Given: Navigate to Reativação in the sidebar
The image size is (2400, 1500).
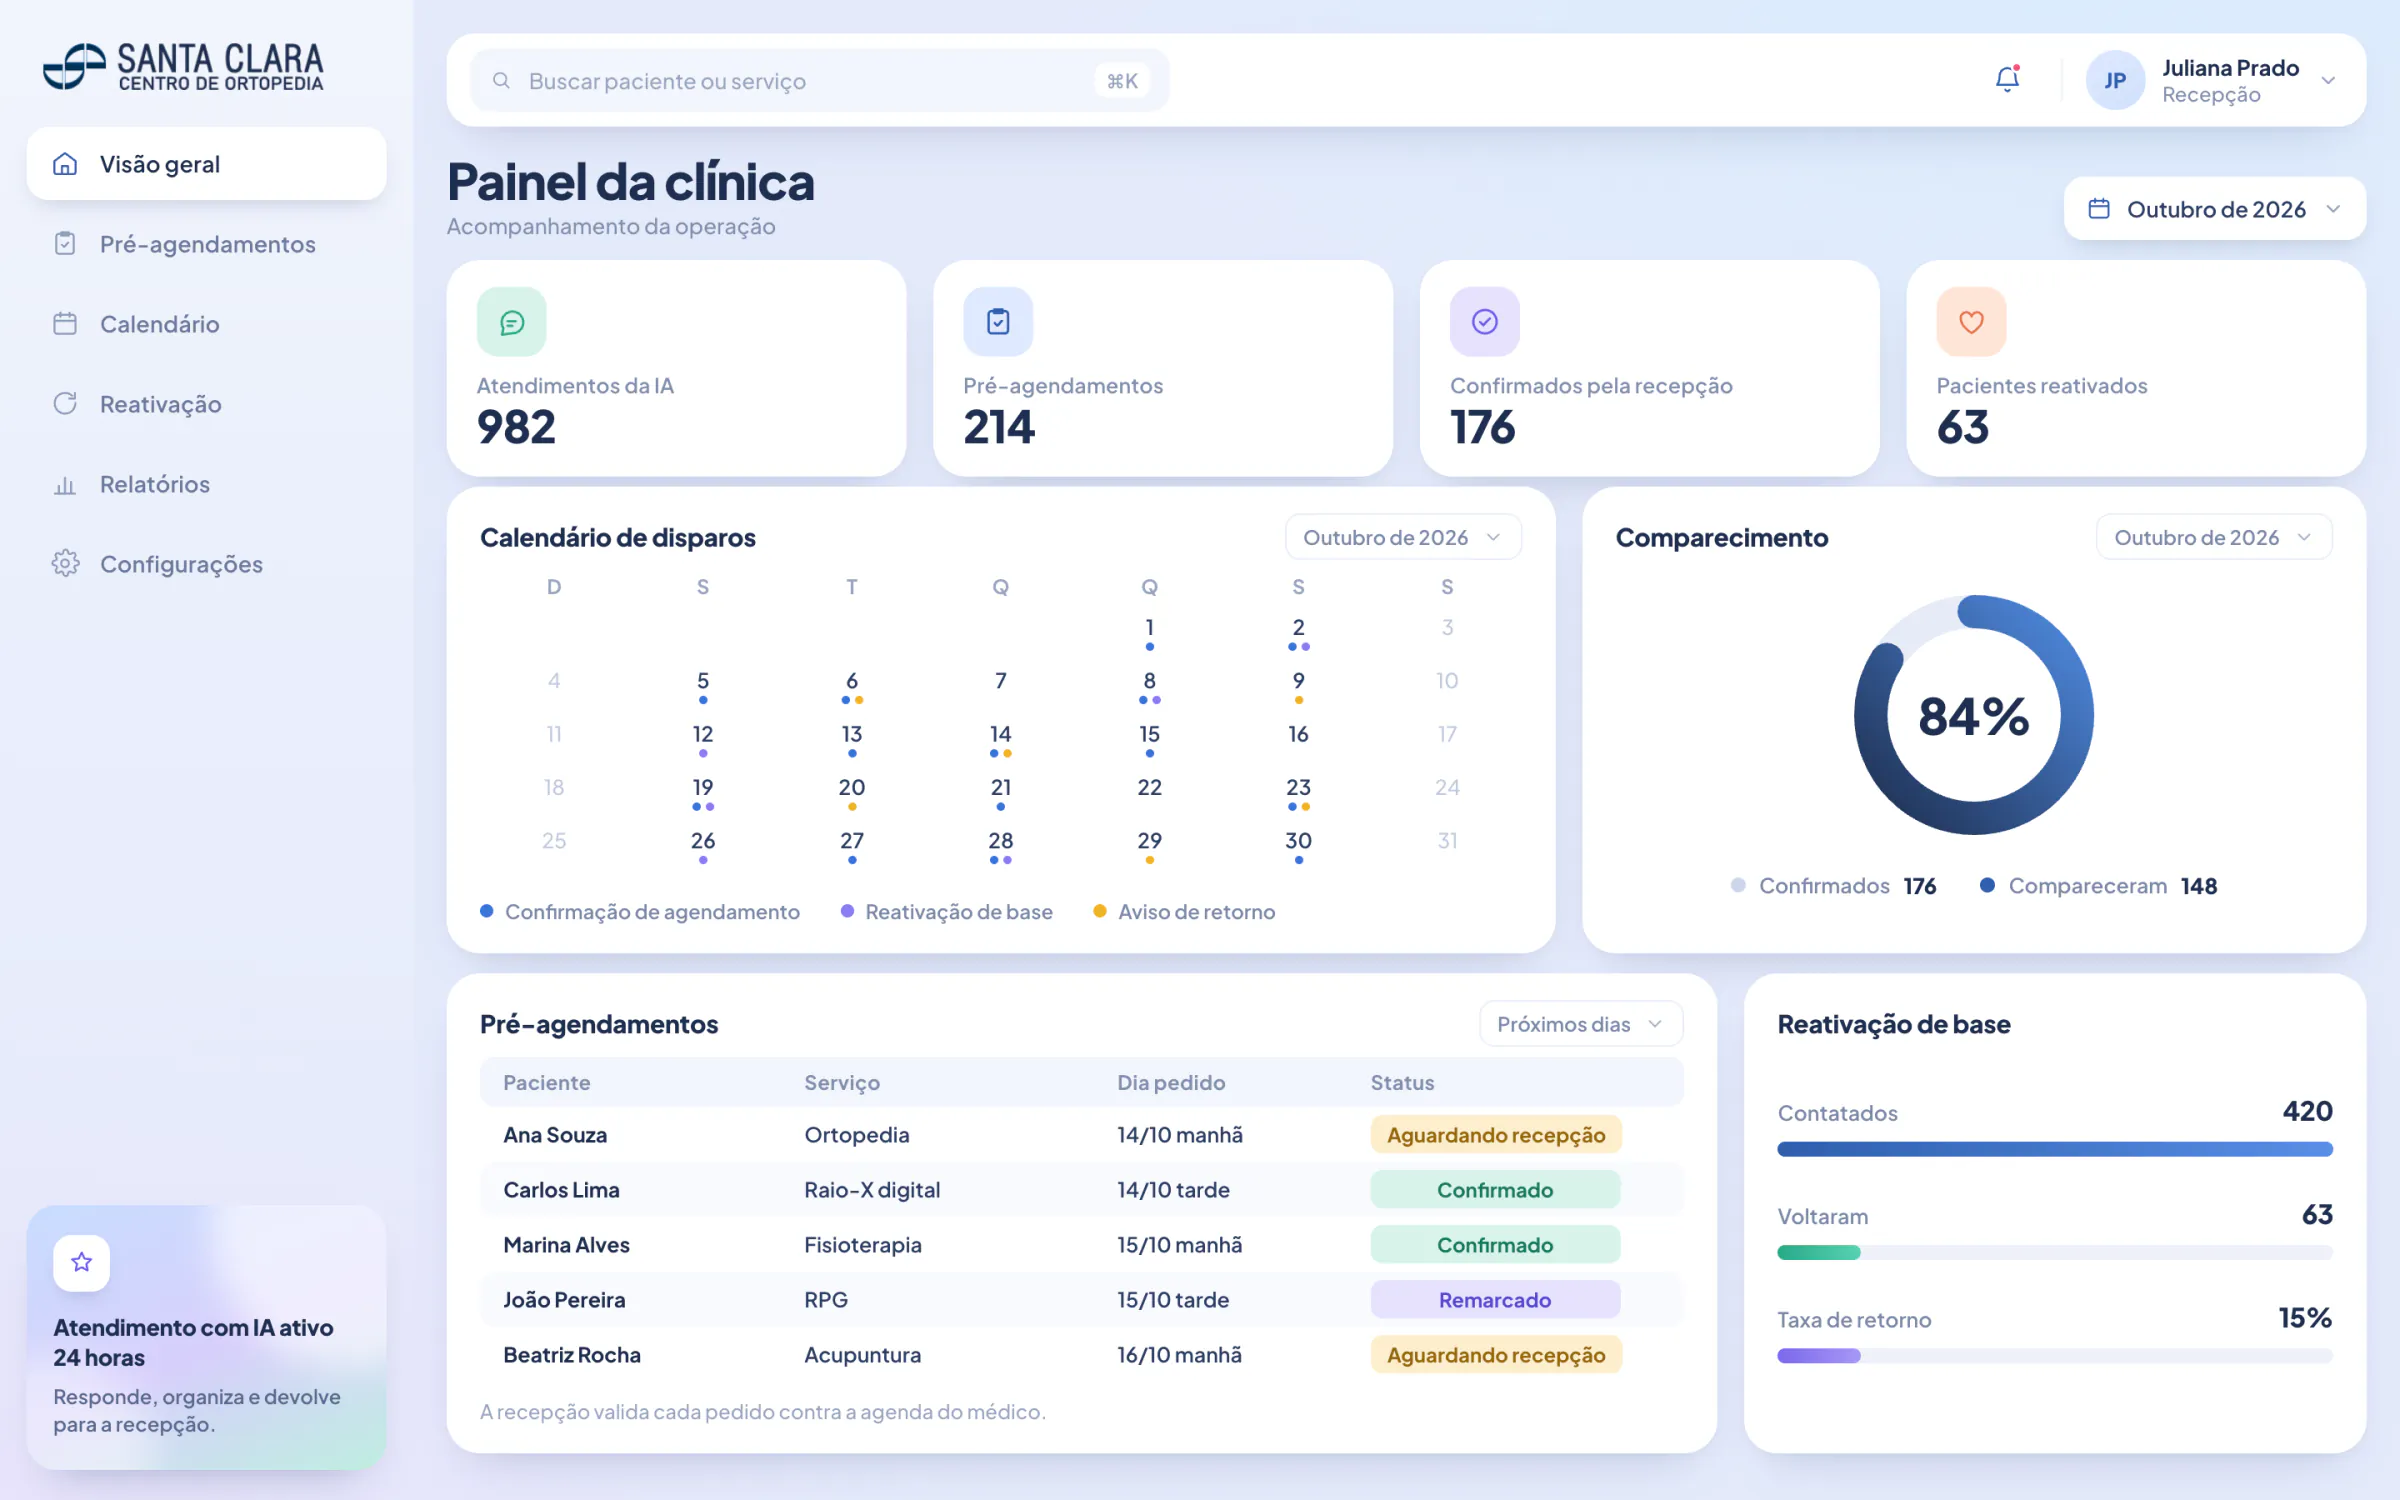Looking at the screenshot, I should point(206,404).
